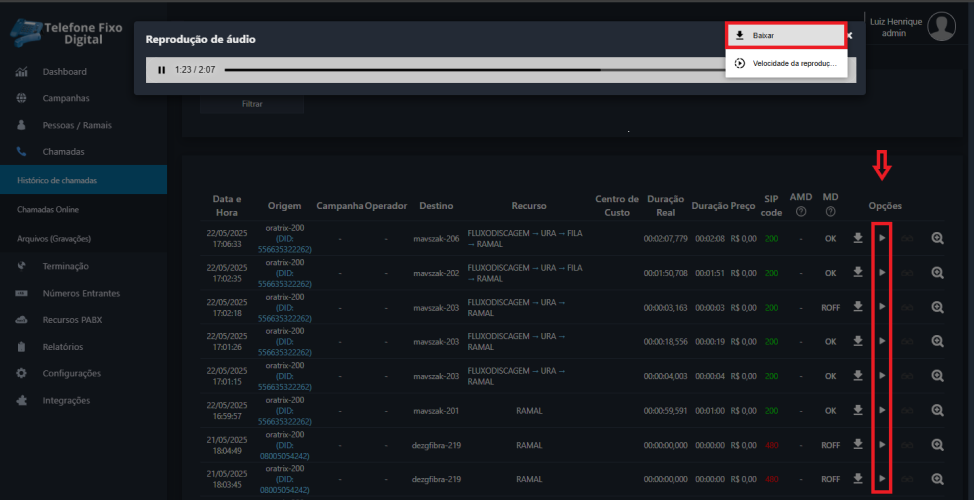Image resolution: width=974 pixels, height=500 pixels.
Task: Open Campanhas in the sidebar
Action: click(x=65, y=98)
